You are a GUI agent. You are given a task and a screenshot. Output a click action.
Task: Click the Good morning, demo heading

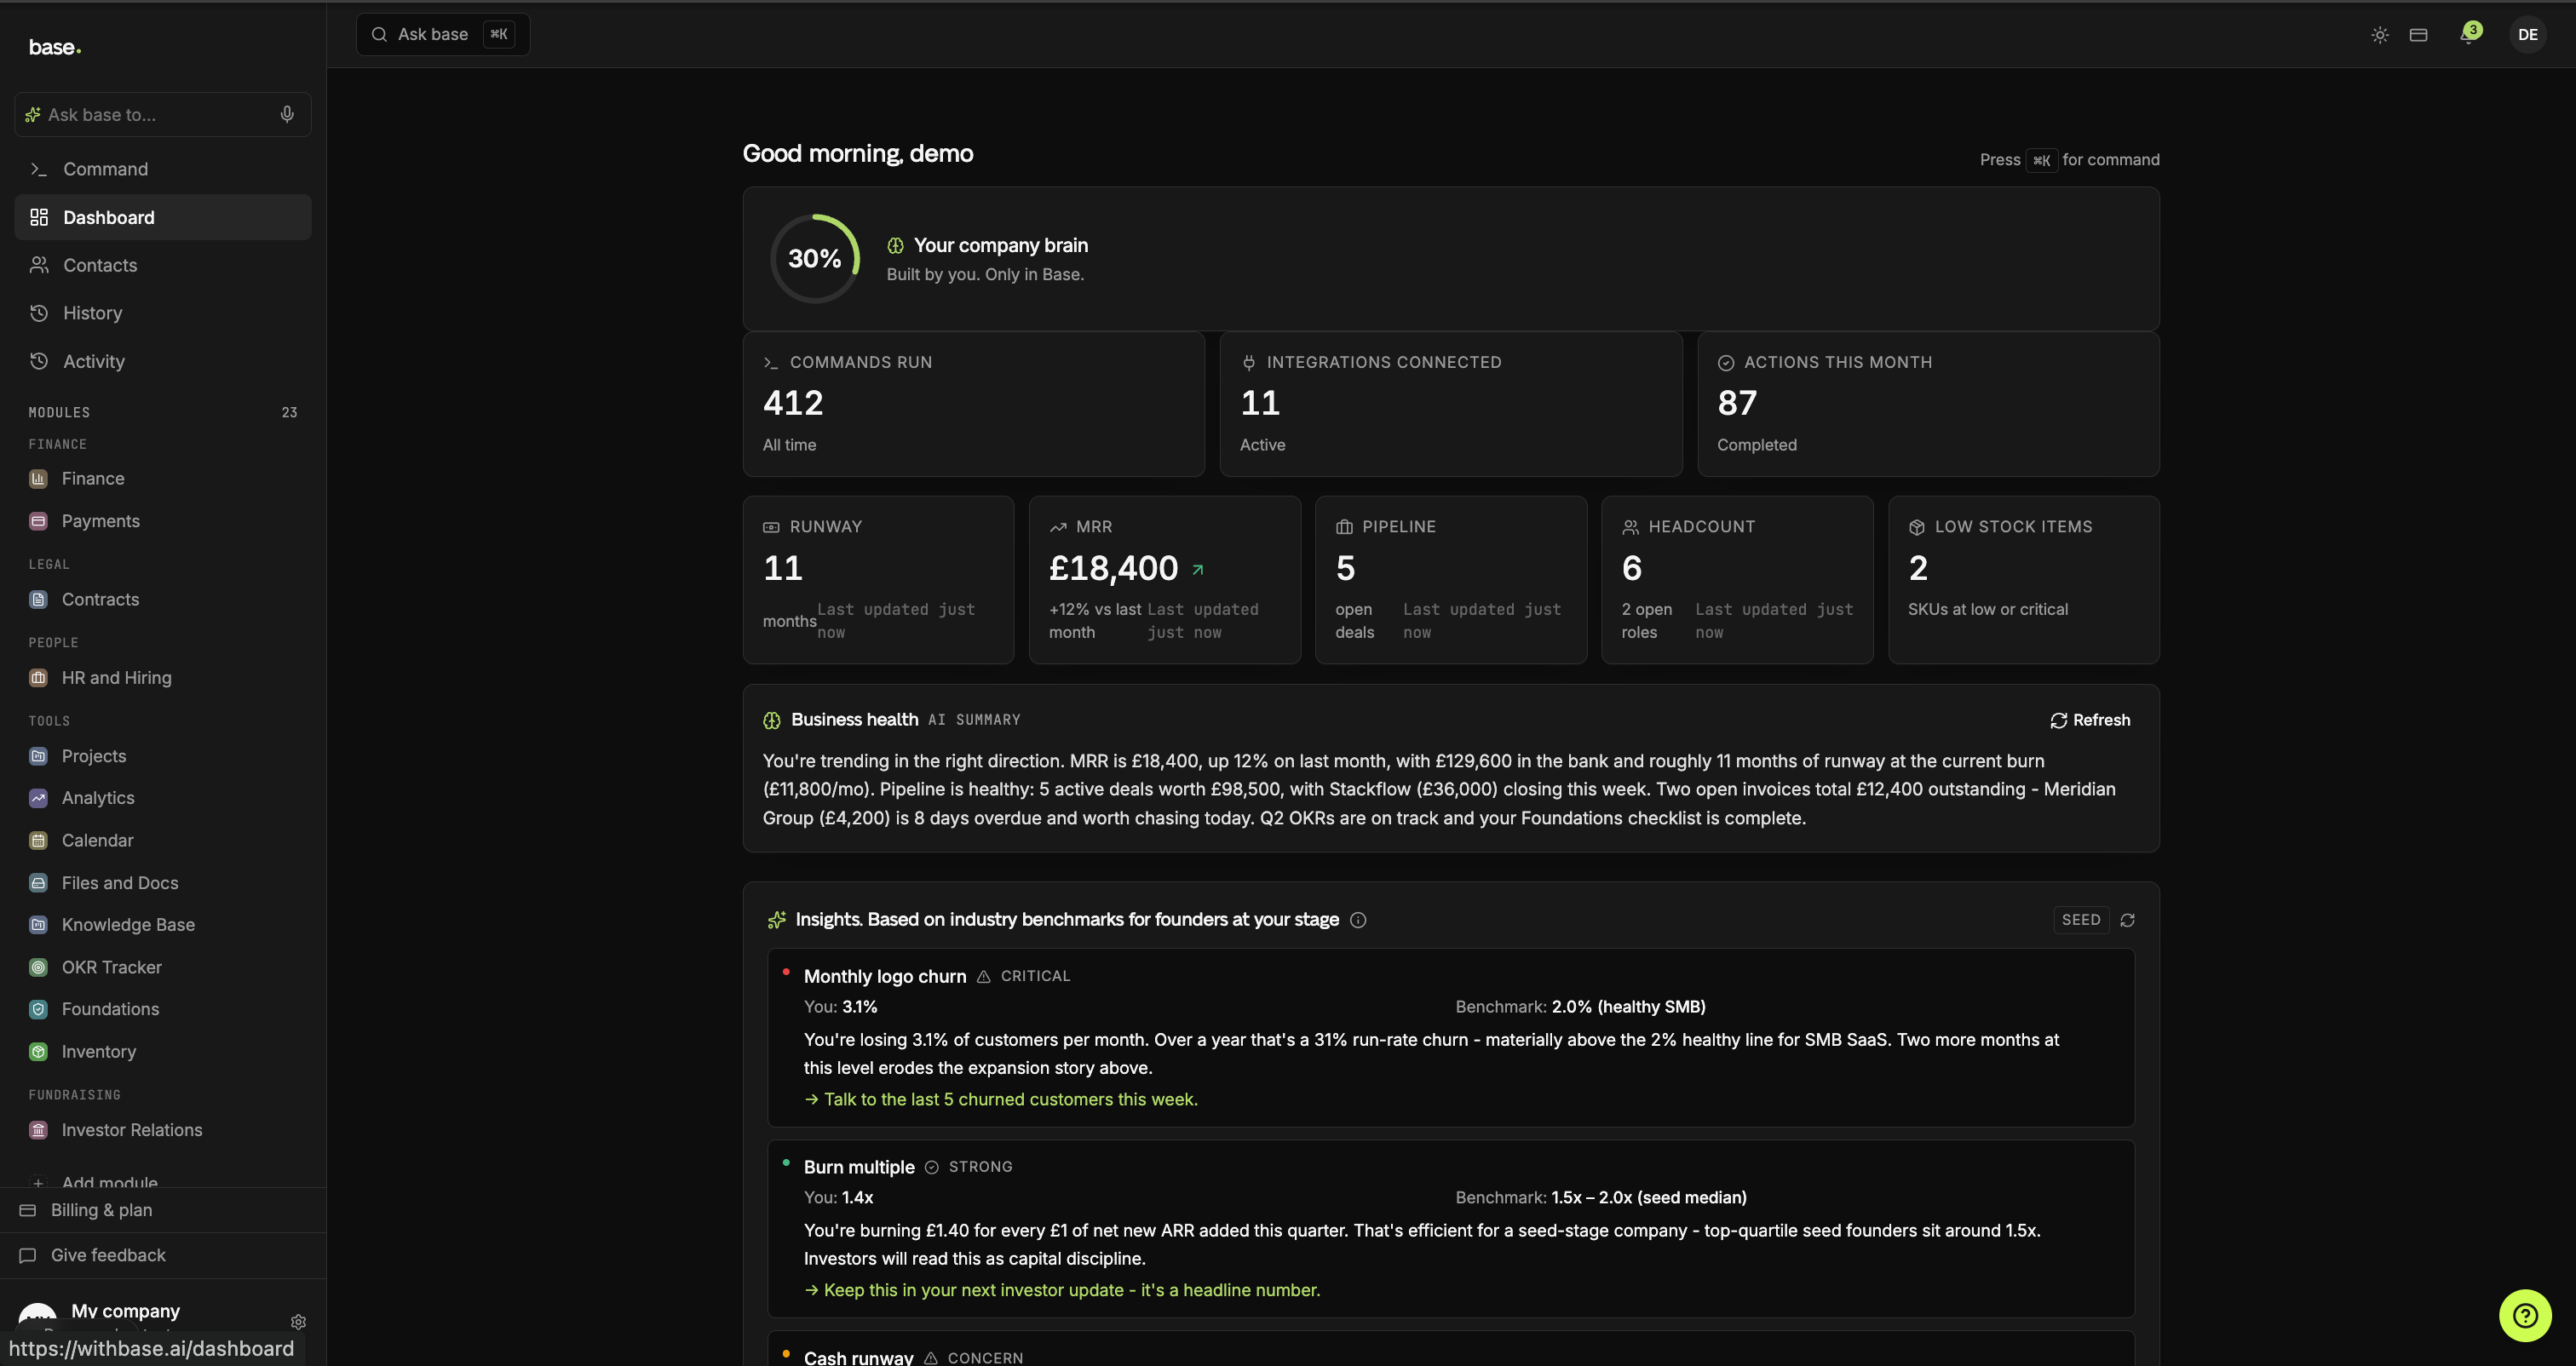(x=858, y=153)
